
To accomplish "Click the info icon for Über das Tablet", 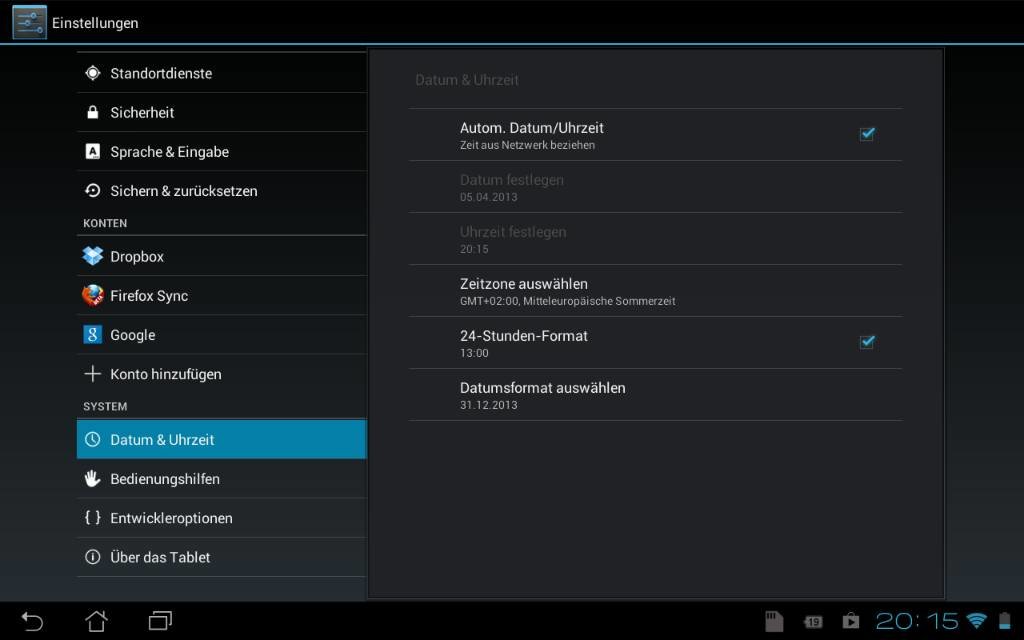I will [93, 557].
